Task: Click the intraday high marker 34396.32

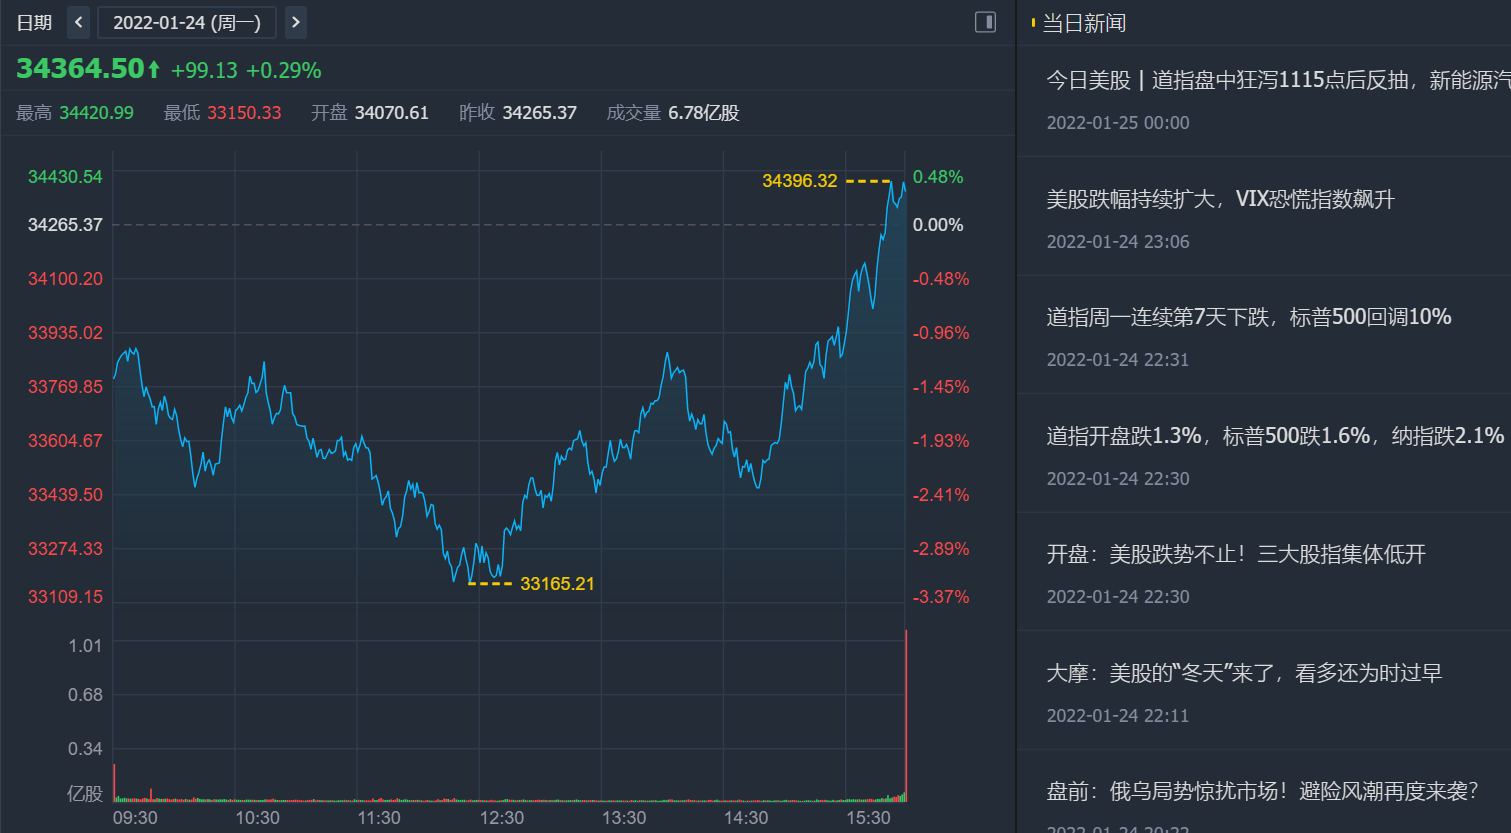Action: [x=799, y=181]
